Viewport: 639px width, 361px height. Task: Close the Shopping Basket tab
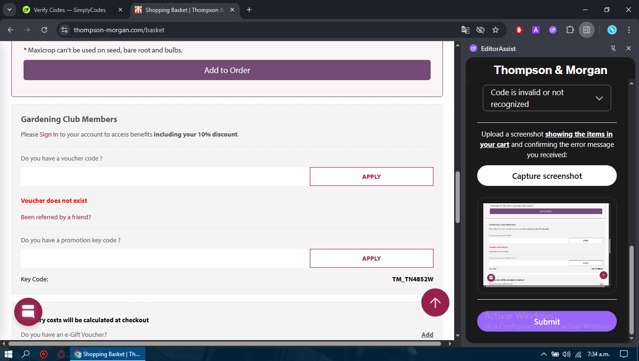click(x=232, y=10)
